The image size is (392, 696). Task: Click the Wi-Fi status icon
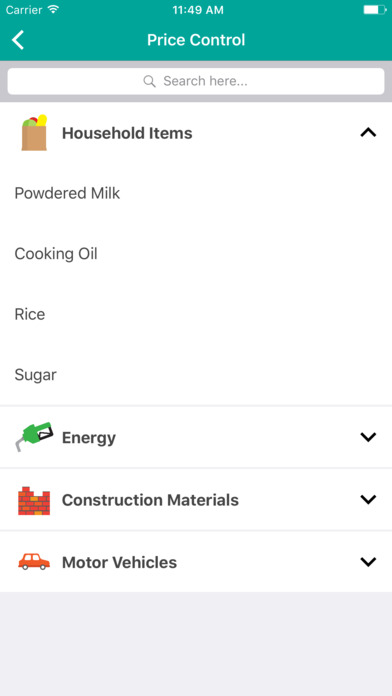[x=54, y=10]
